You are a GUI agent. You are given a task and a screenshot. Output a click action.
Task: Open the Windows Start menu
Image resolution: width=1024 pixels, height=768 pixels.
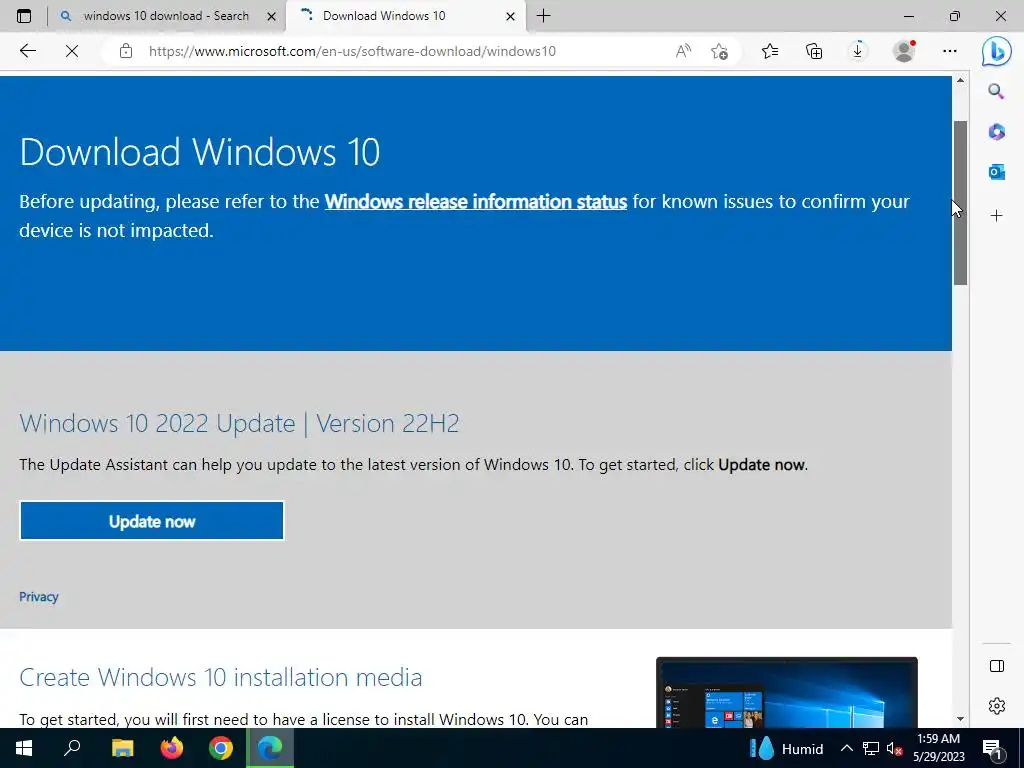click(x=24, y=748)
